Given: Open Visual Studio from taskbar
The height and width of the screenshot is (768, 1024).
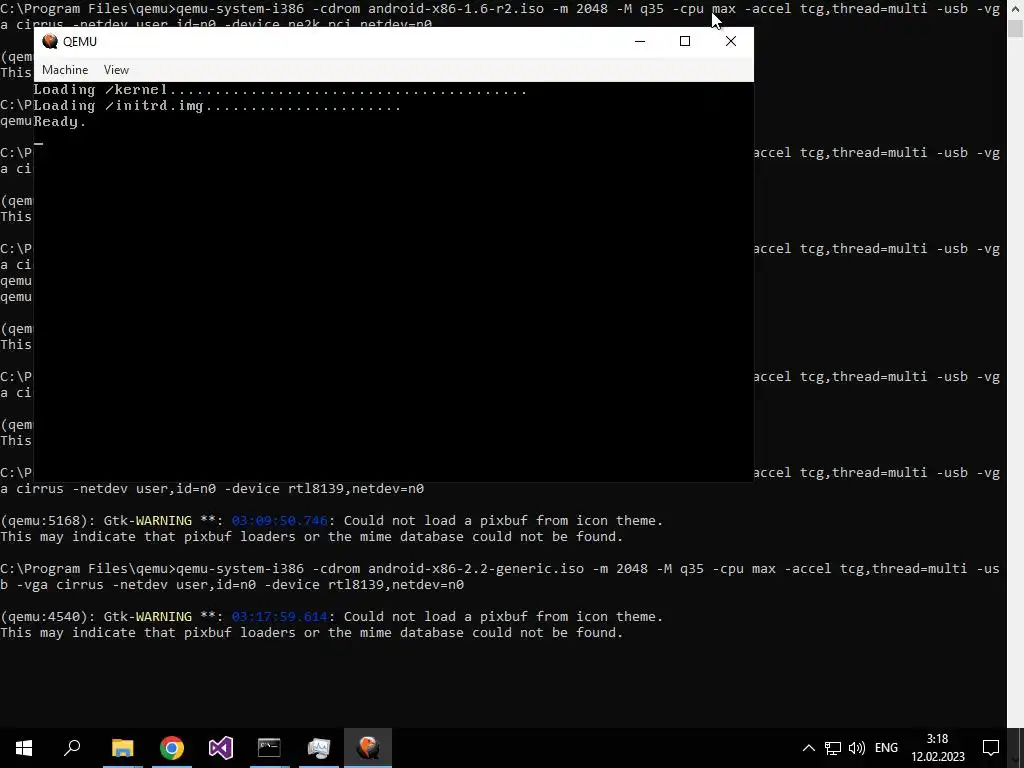Looking at the screenshot, I should point(221,748).
